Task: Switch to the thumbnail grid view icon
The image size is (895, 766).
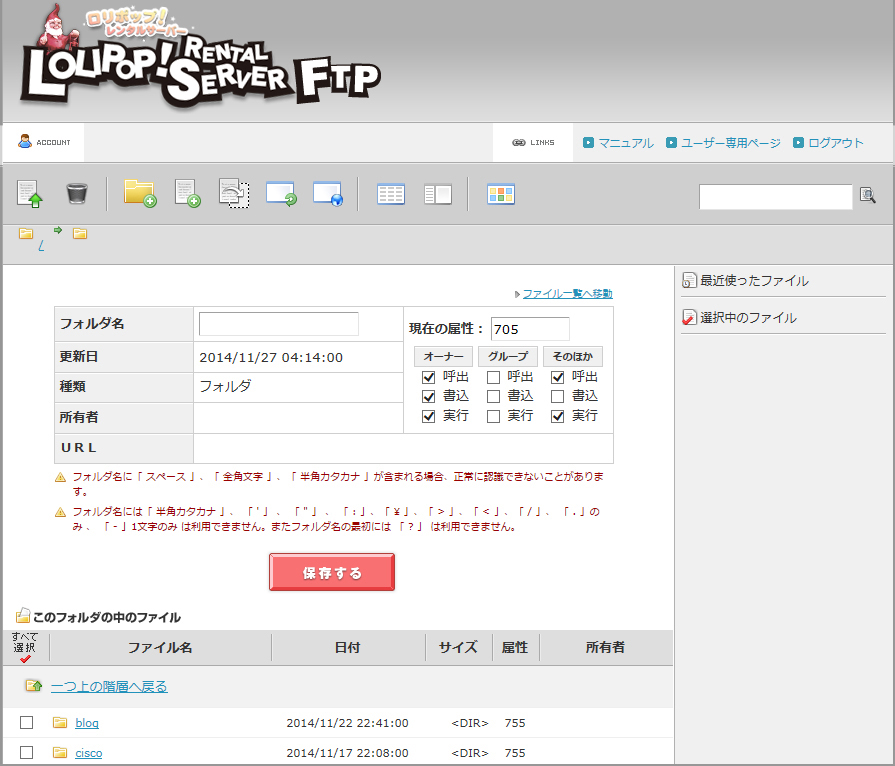Action: (x=500, y=194)
